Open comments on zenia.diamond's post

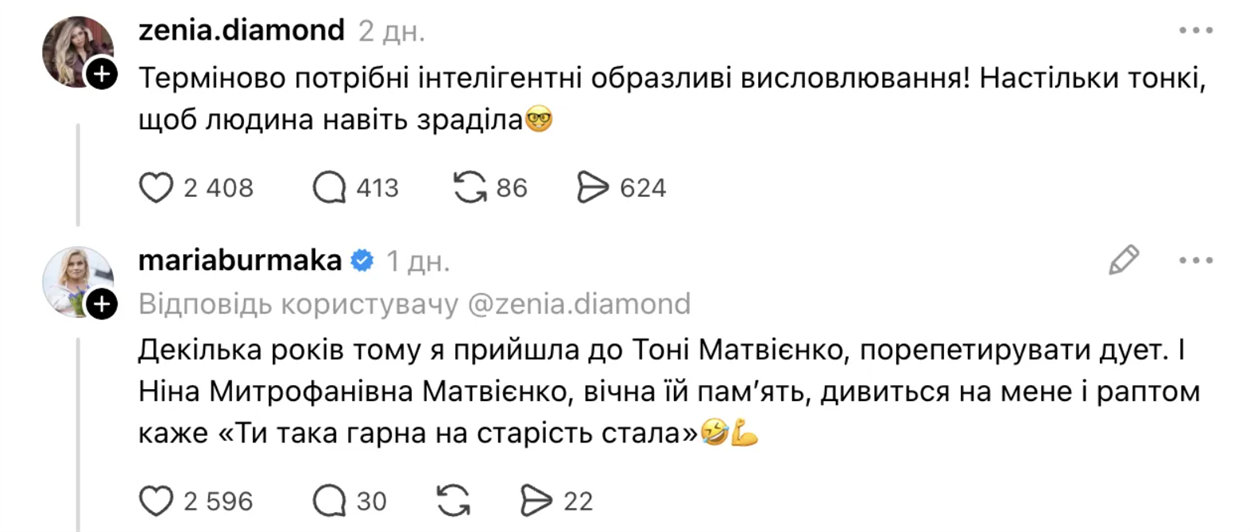(329, 187)
